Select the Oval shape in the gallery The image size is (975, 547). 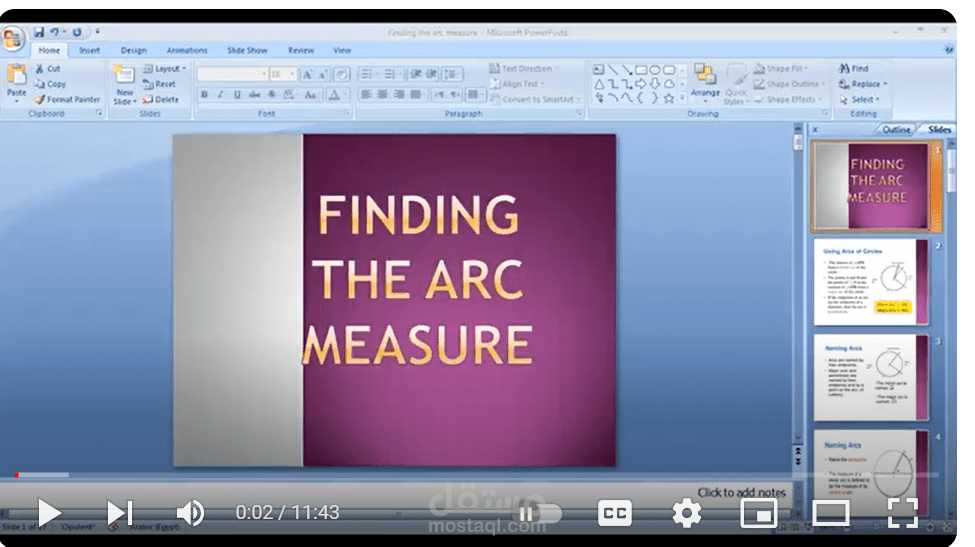[x=655, y=70]
